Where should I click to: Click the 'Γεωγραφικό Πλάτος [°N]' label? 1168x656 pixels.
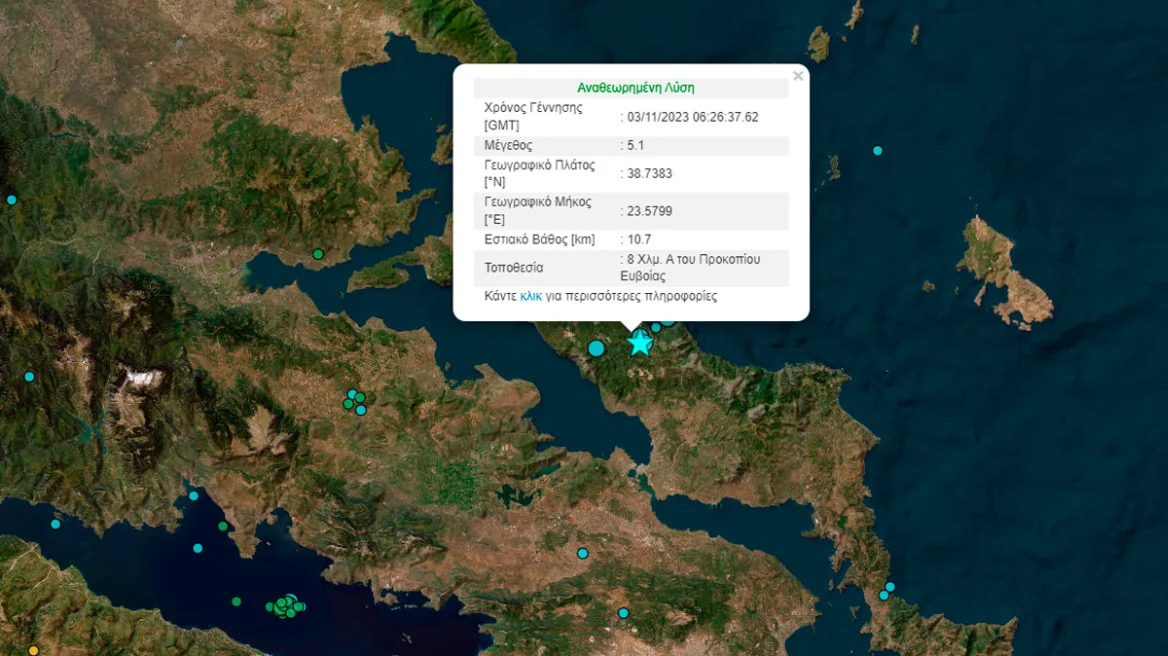click(x=539, y=173)
